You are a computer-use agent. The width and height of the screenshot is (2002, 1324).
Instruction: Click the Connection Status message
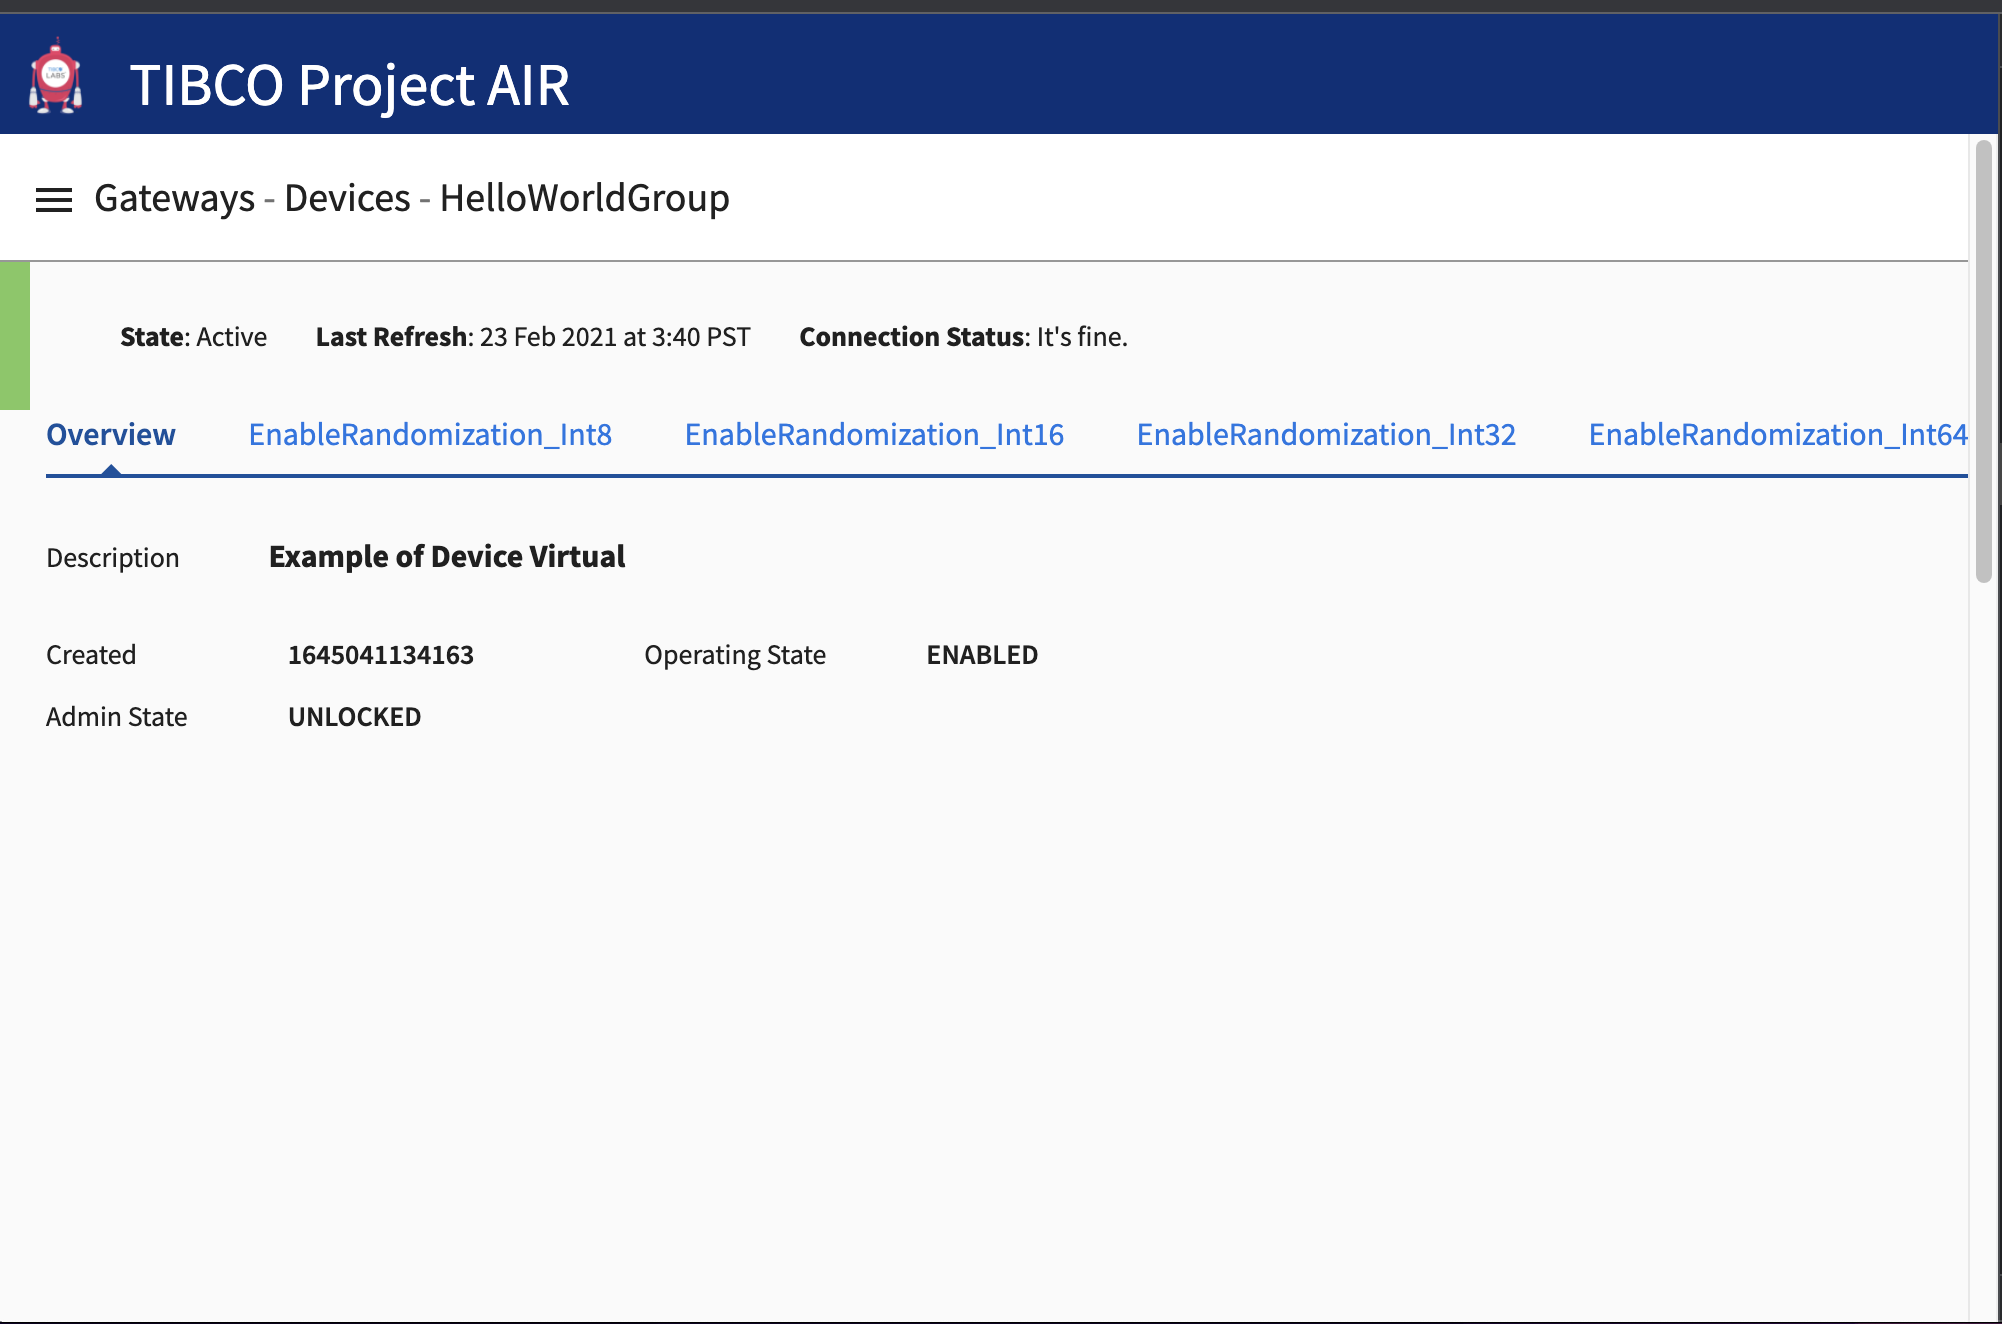tap(963, 337)
